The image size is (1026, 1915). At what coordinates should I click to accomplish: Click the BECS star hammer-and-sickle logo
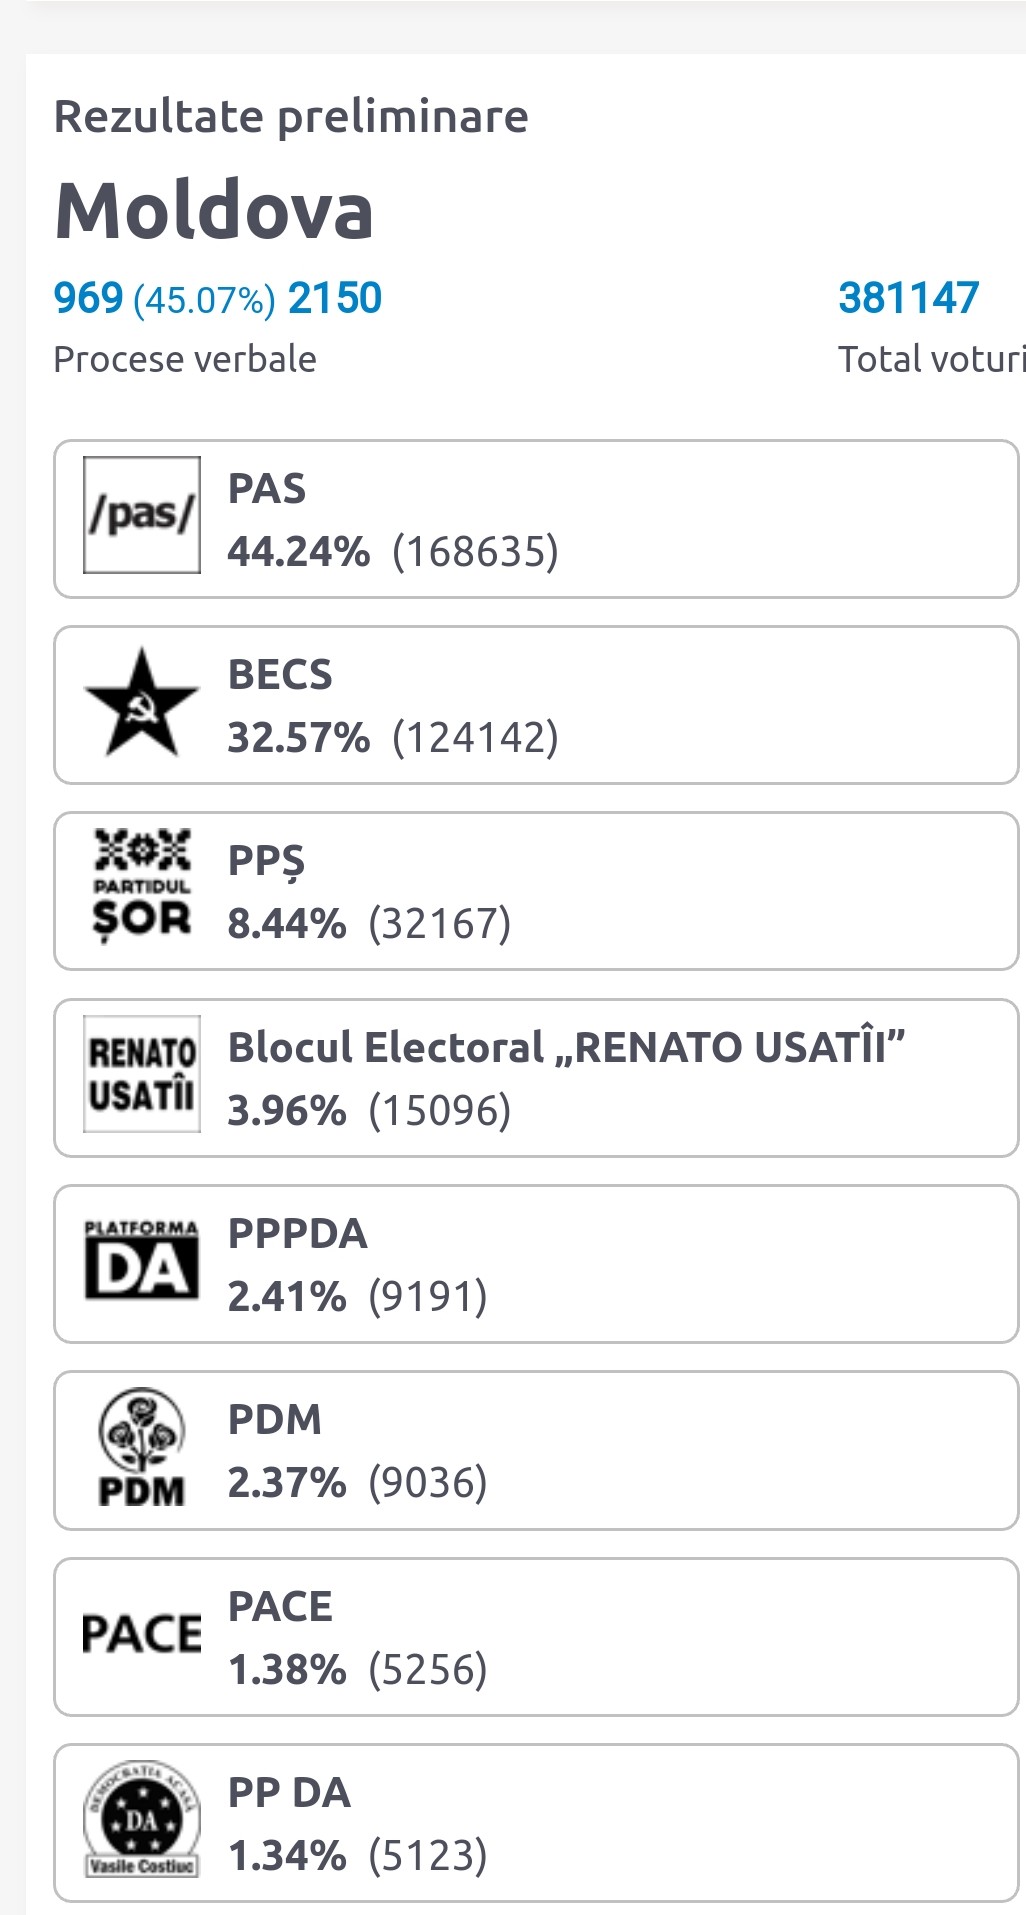(x=141, y=702)
